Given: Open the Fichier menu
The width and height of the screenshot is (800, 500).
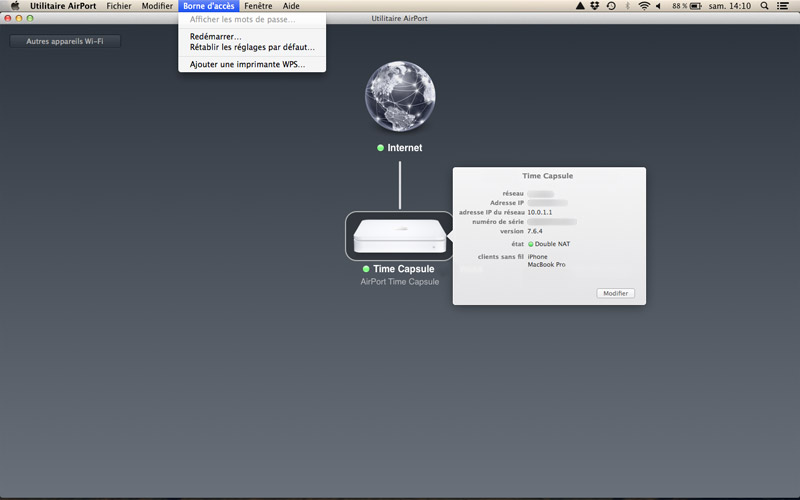Looking at the screenshot, I should click(x=119, y=6).
